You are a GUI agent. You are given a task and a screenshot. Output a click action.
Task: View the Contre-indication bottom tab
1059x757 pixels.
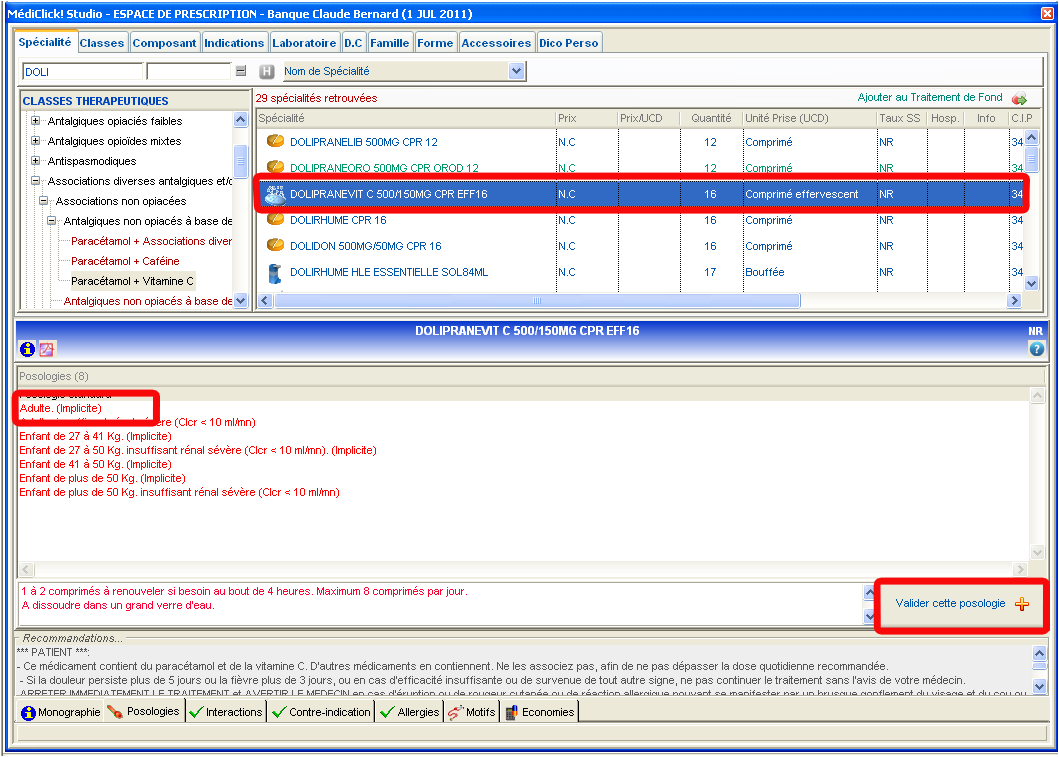pyautogui.click(x=321, y=712)
